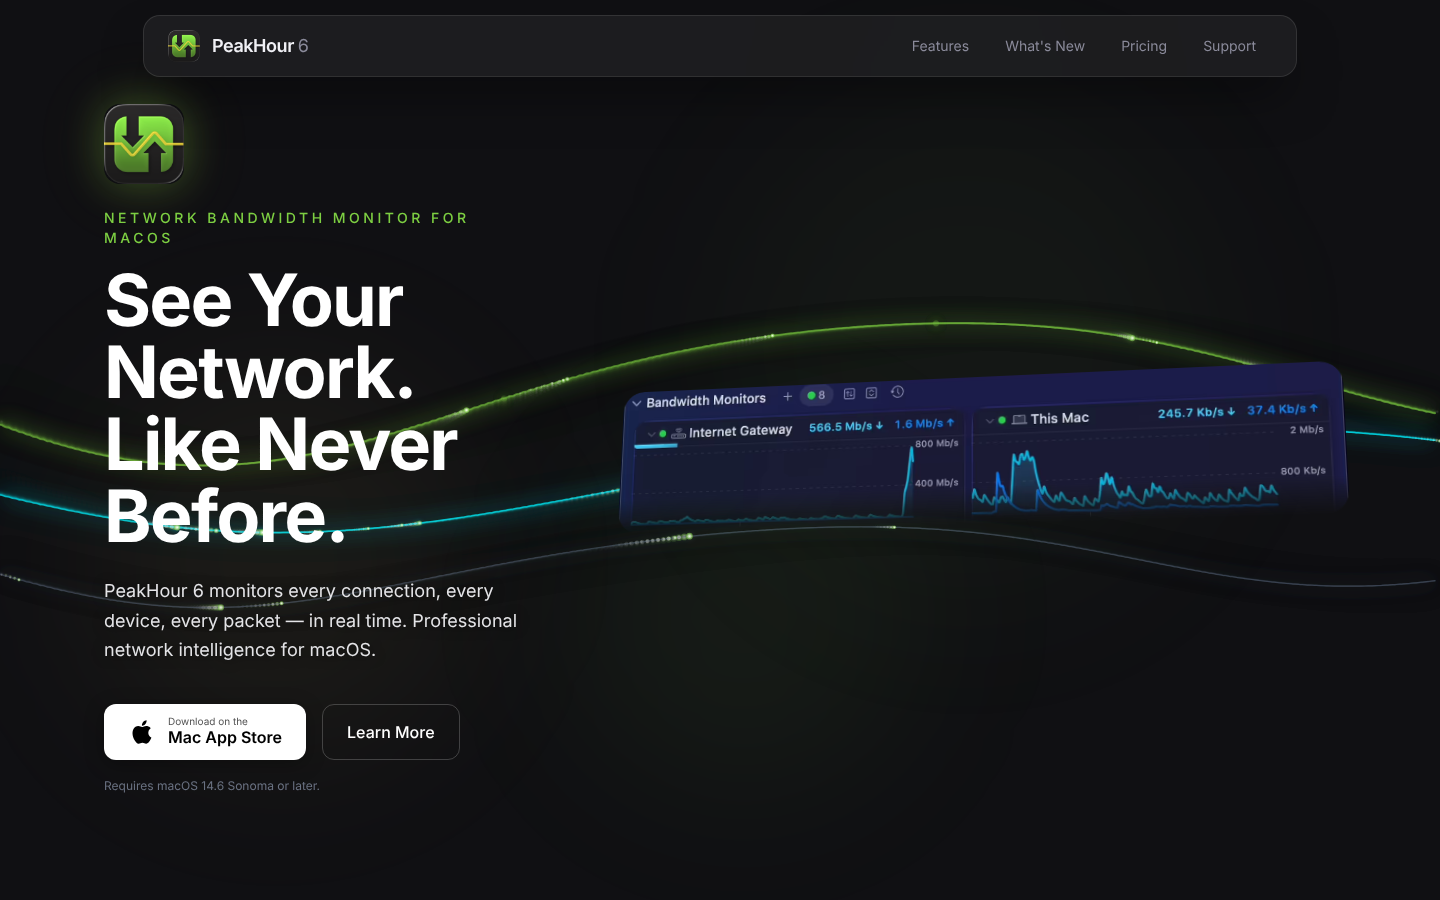This screenshot has width=1440, height=900.
Task: Collapse the This Mac monitor chevron
Action: point(990,420)
